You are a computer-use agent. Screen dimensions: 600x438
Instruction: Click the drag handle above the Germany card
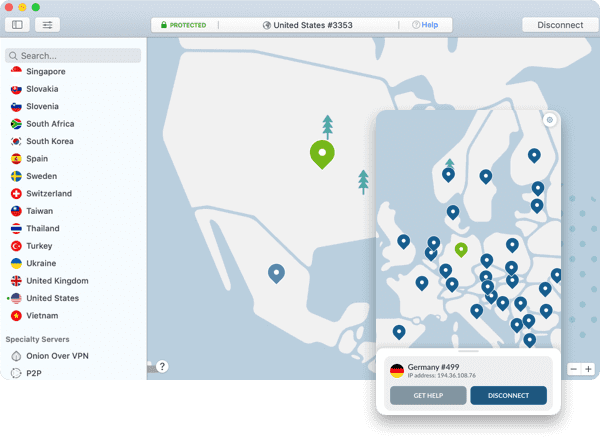click(x=468, y=351)
